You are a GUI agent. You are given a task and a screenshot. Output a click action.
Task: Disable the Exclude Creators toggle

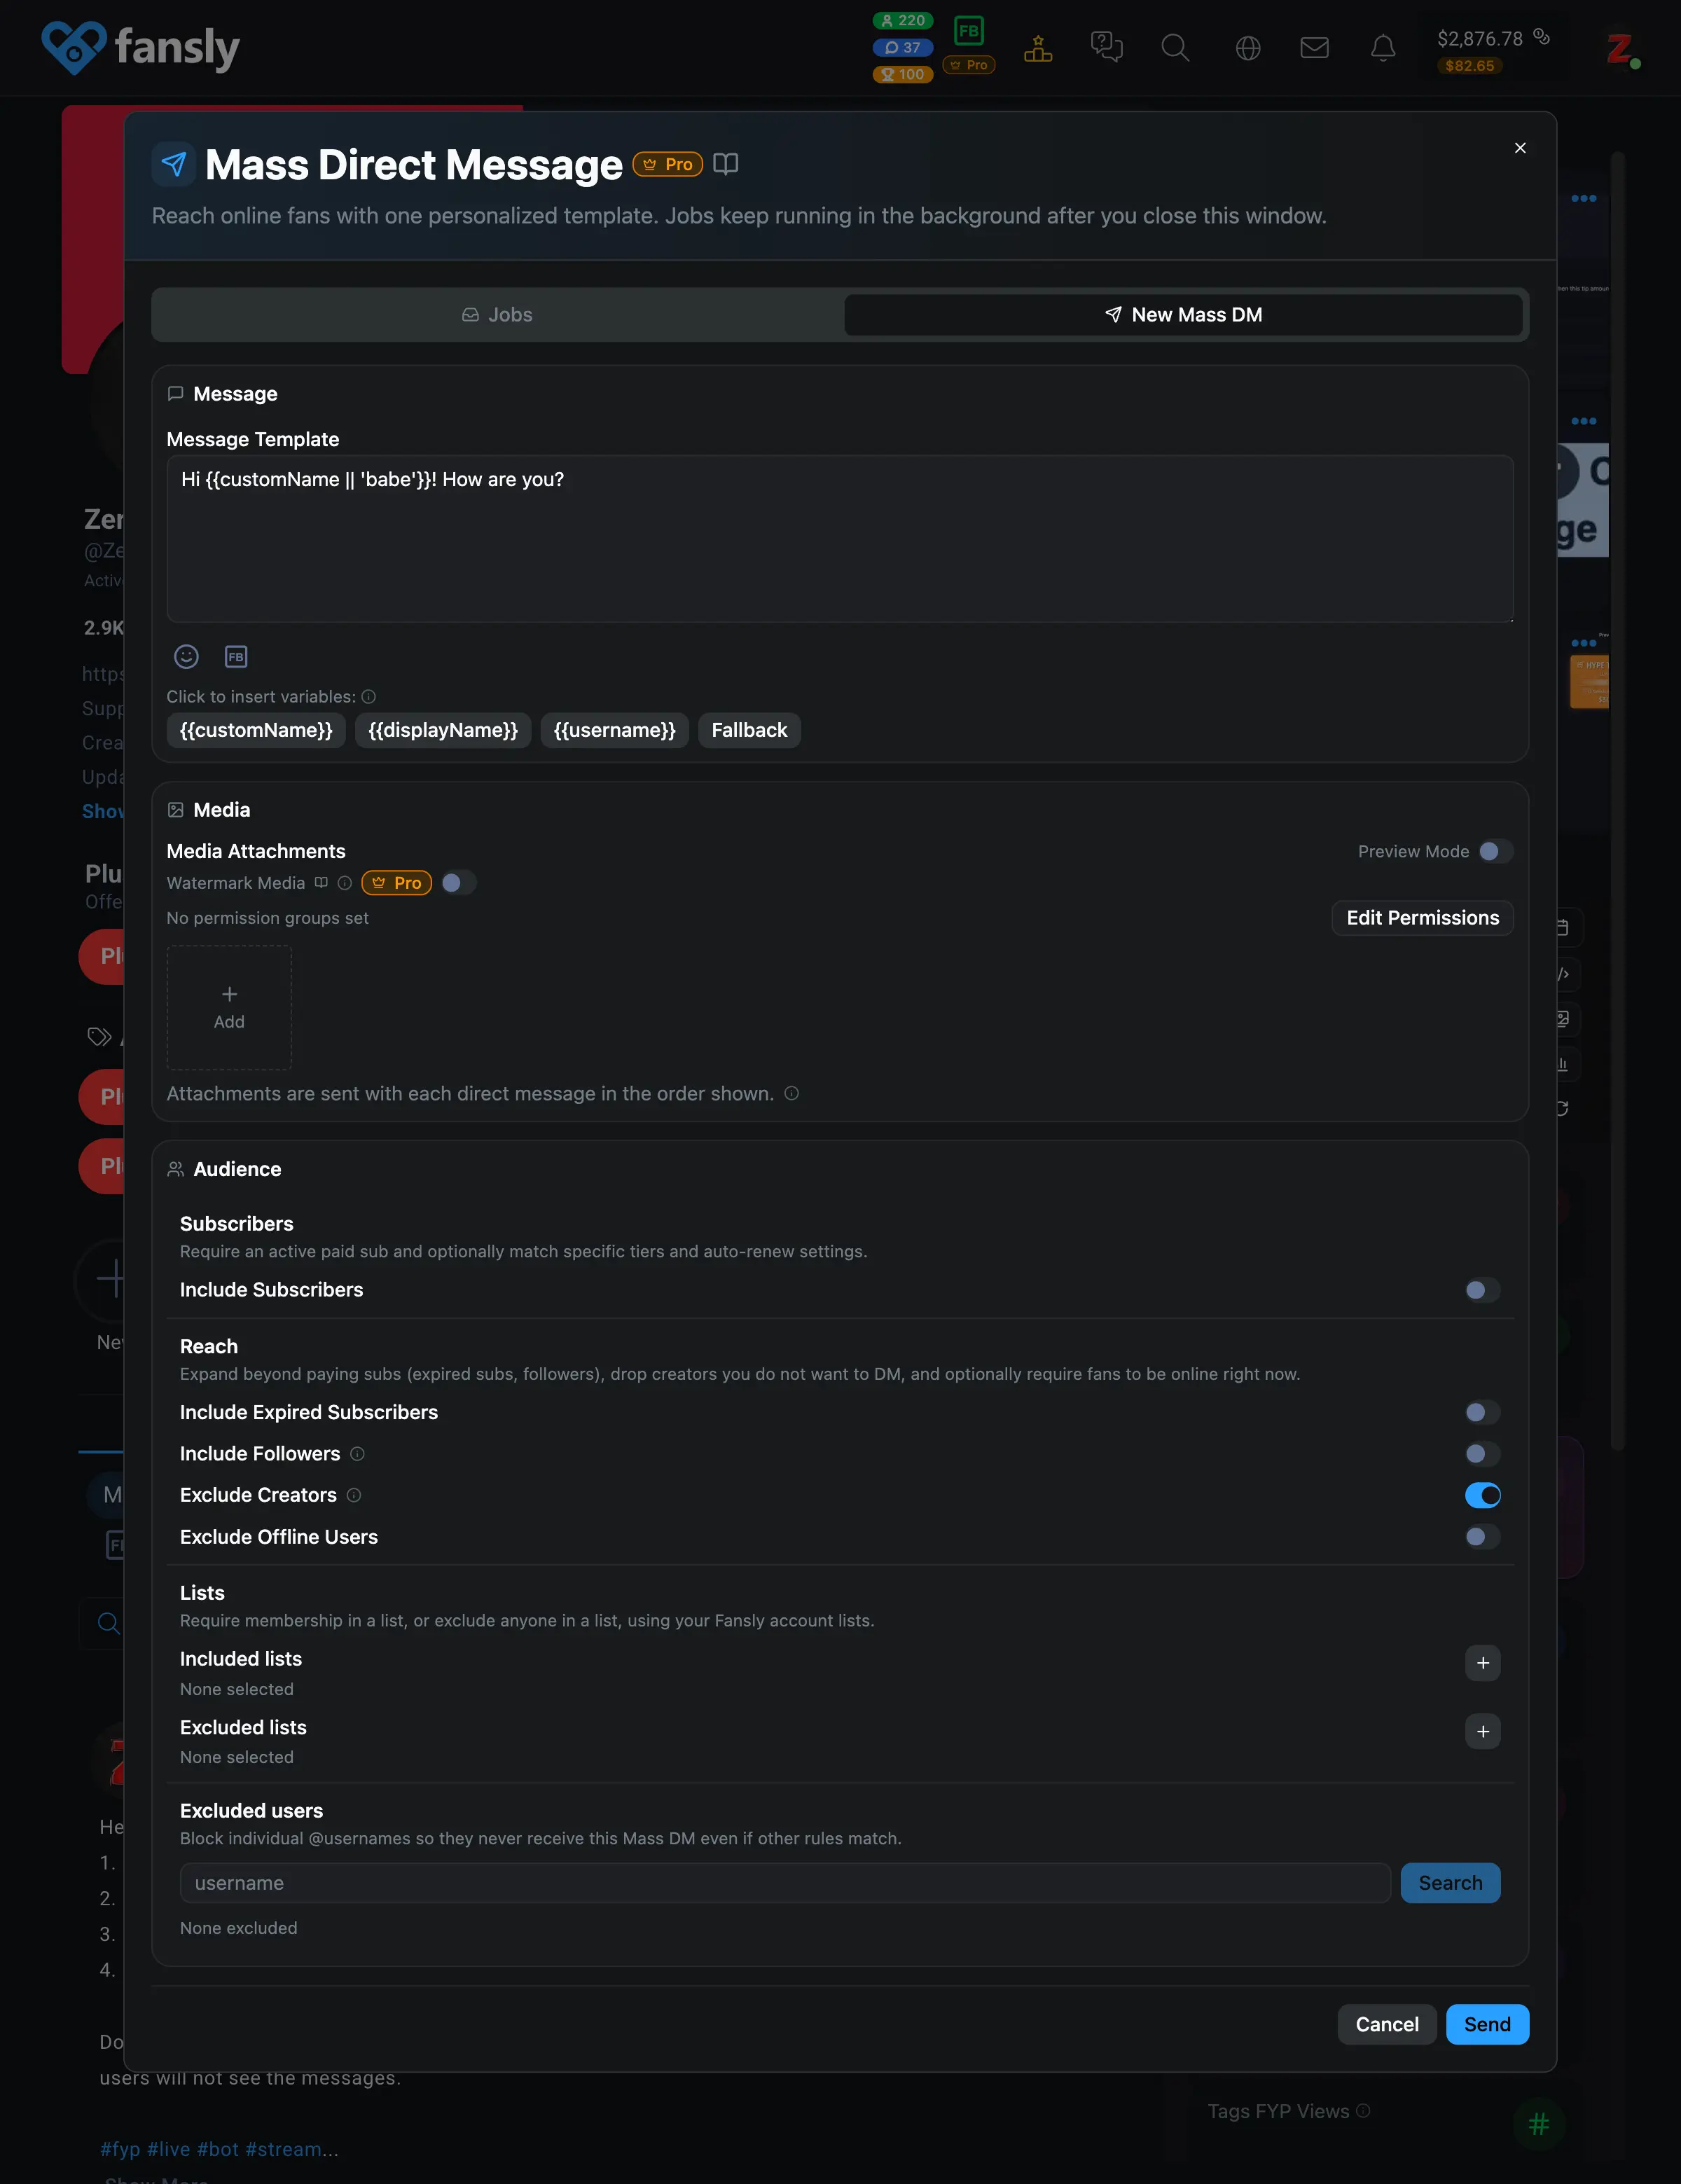(1482, 1495)
